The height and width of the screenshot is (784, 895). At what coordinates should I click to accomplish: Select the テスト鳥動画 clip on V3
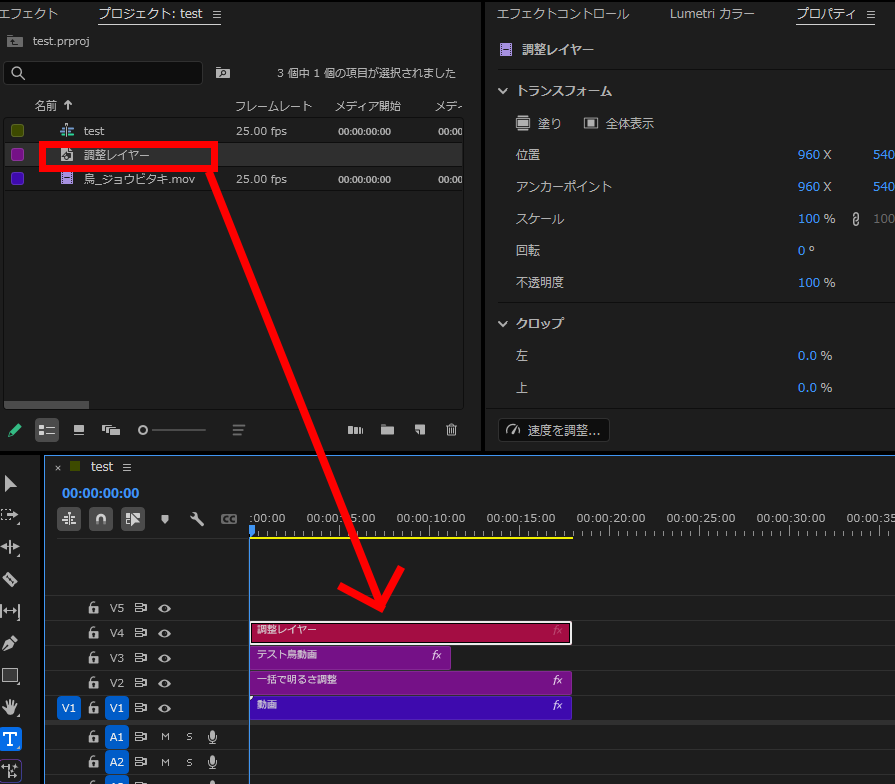point(350,657)
